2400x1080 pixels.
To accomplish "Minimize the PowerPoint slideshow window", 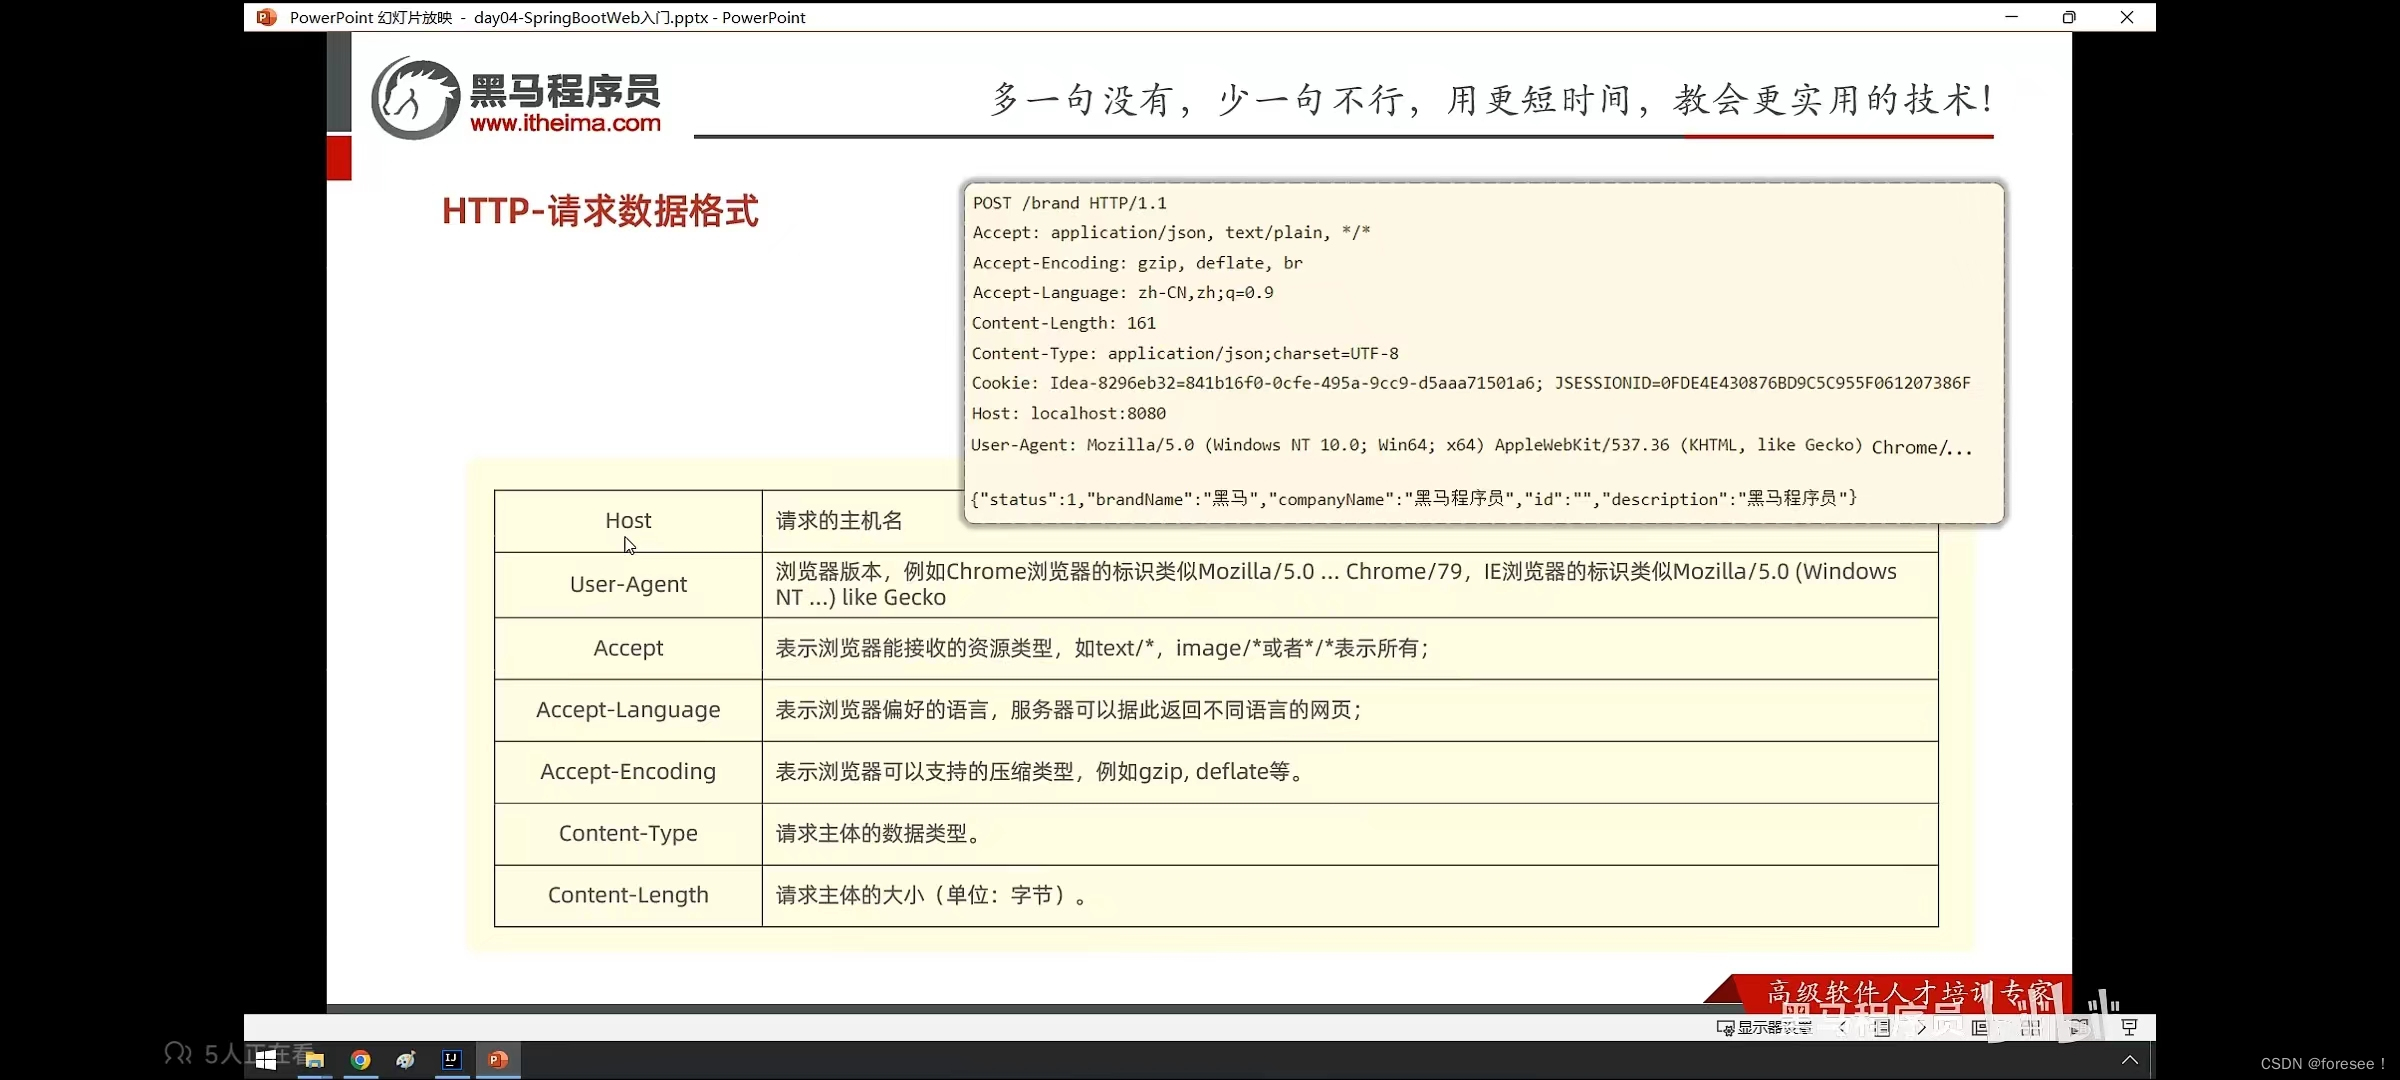I will pos(2011,17).
